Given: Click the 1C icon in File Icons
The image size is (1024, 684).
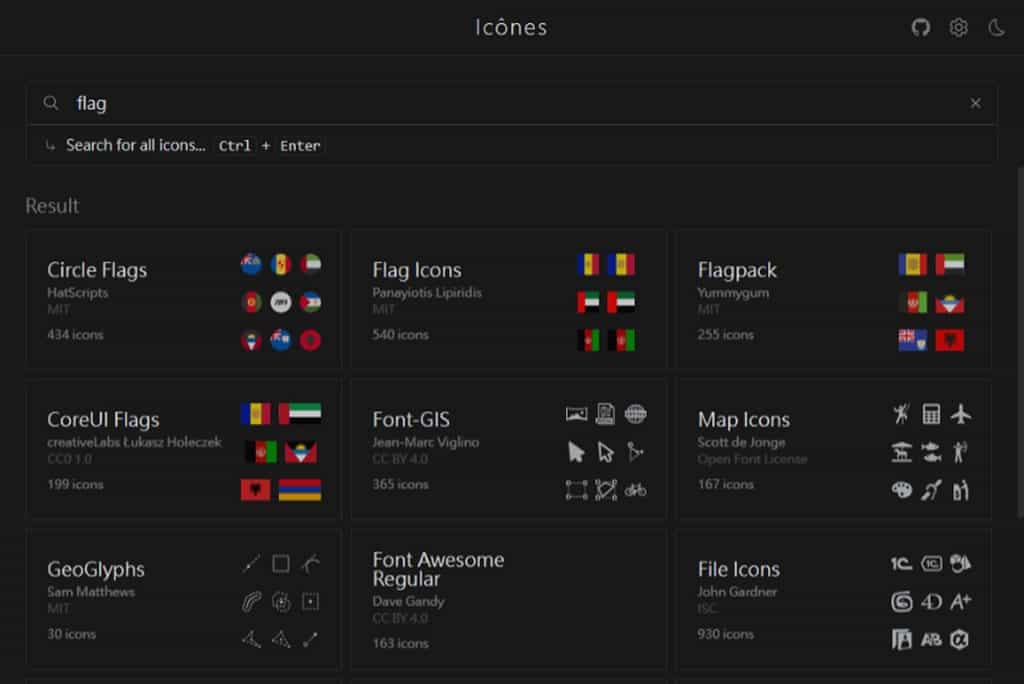Looking at the screenshot, I should pos(901,563).
